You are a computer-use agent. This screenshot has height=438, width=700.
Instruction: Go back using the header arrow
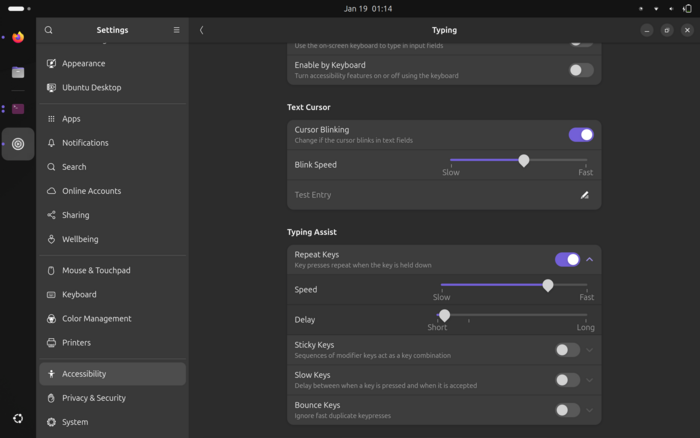click(x=201, y=30)
